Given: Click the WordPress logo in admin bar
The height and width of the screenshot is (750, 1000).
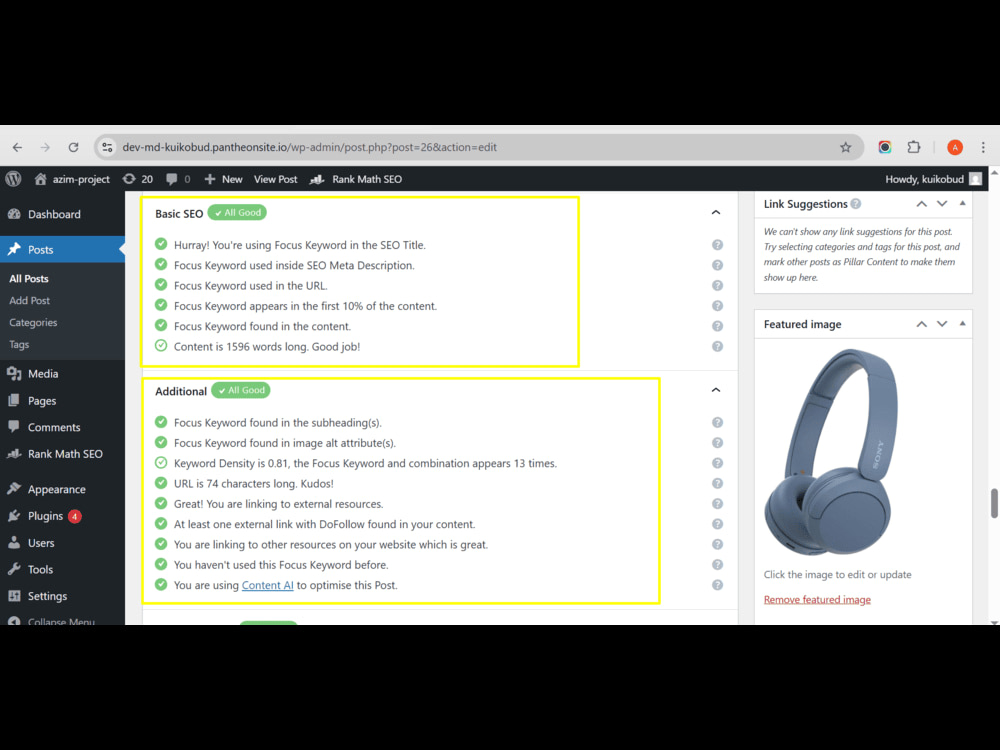Looking at the screenshot, I should 13,179.
